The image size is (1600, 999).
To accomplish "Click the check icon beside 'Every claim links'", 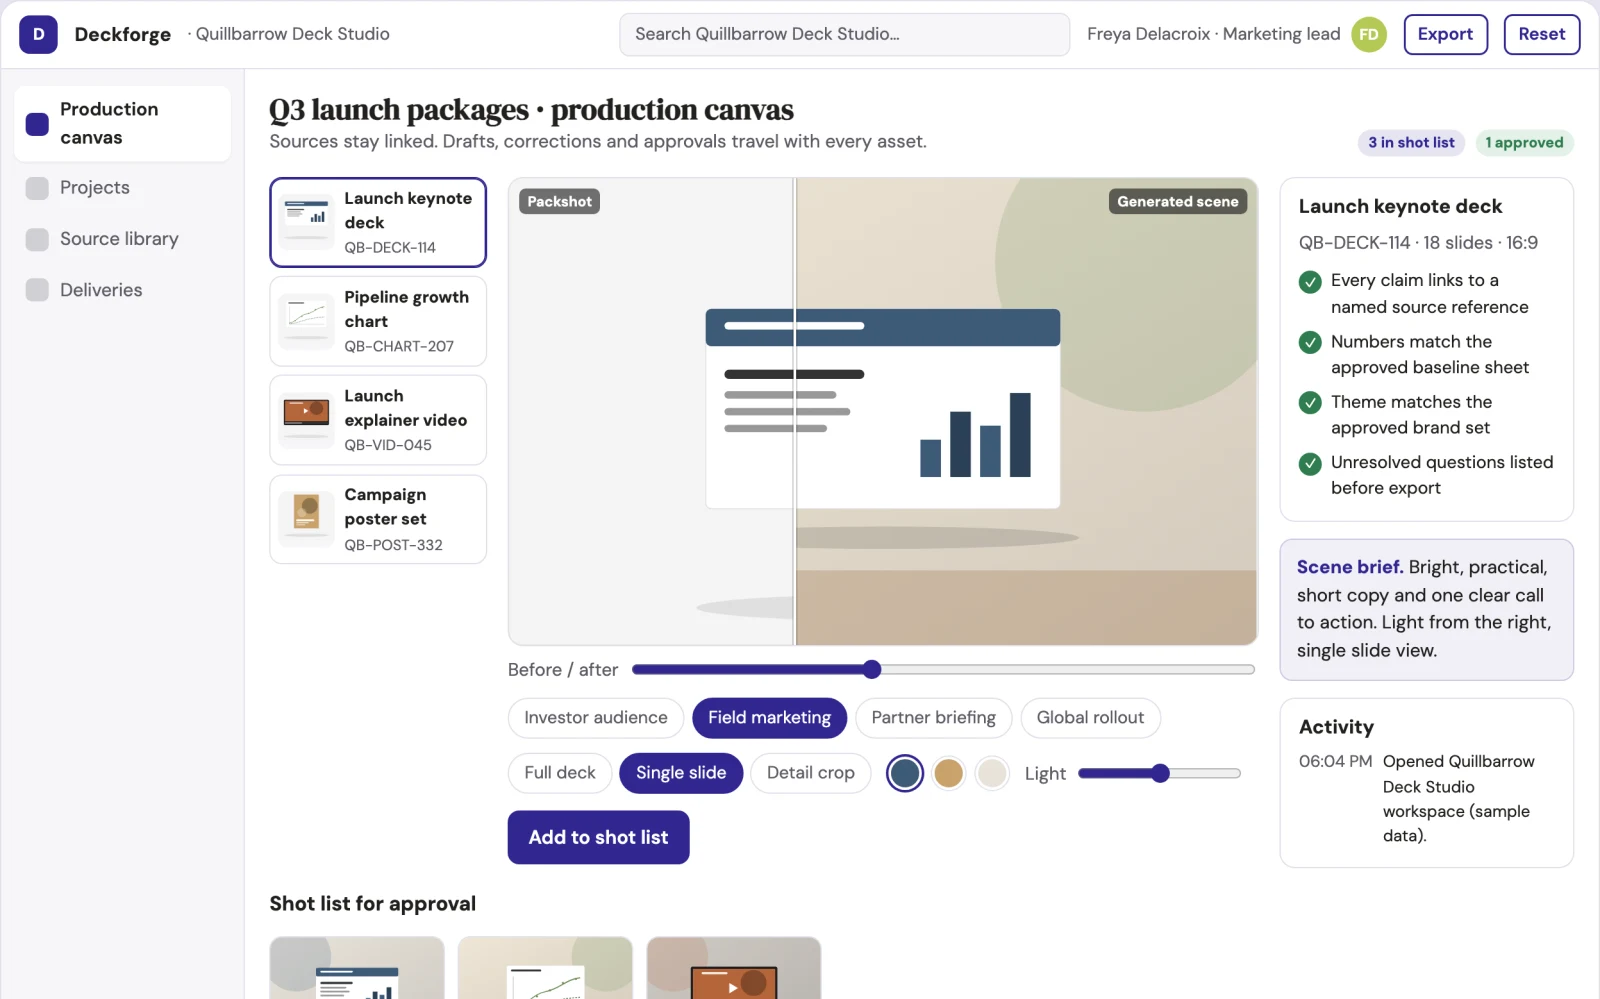I will [x=1310, y=282].
